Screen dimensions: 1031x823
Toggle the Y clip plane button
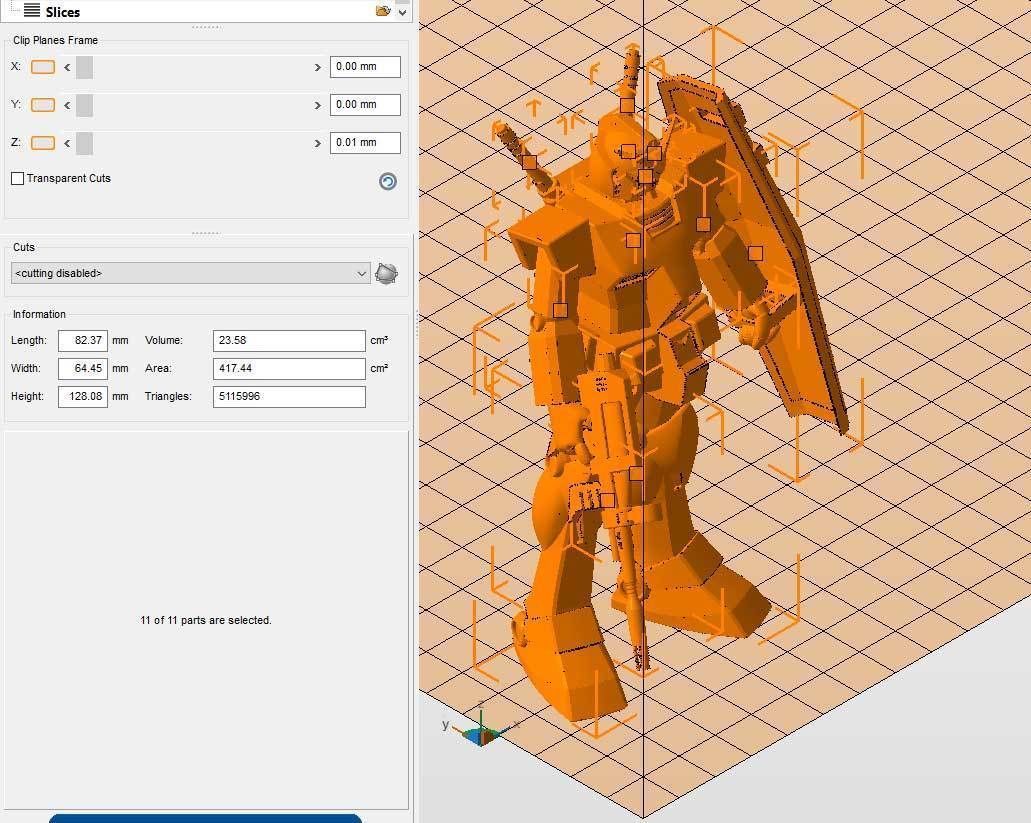(x=43, y=105)
